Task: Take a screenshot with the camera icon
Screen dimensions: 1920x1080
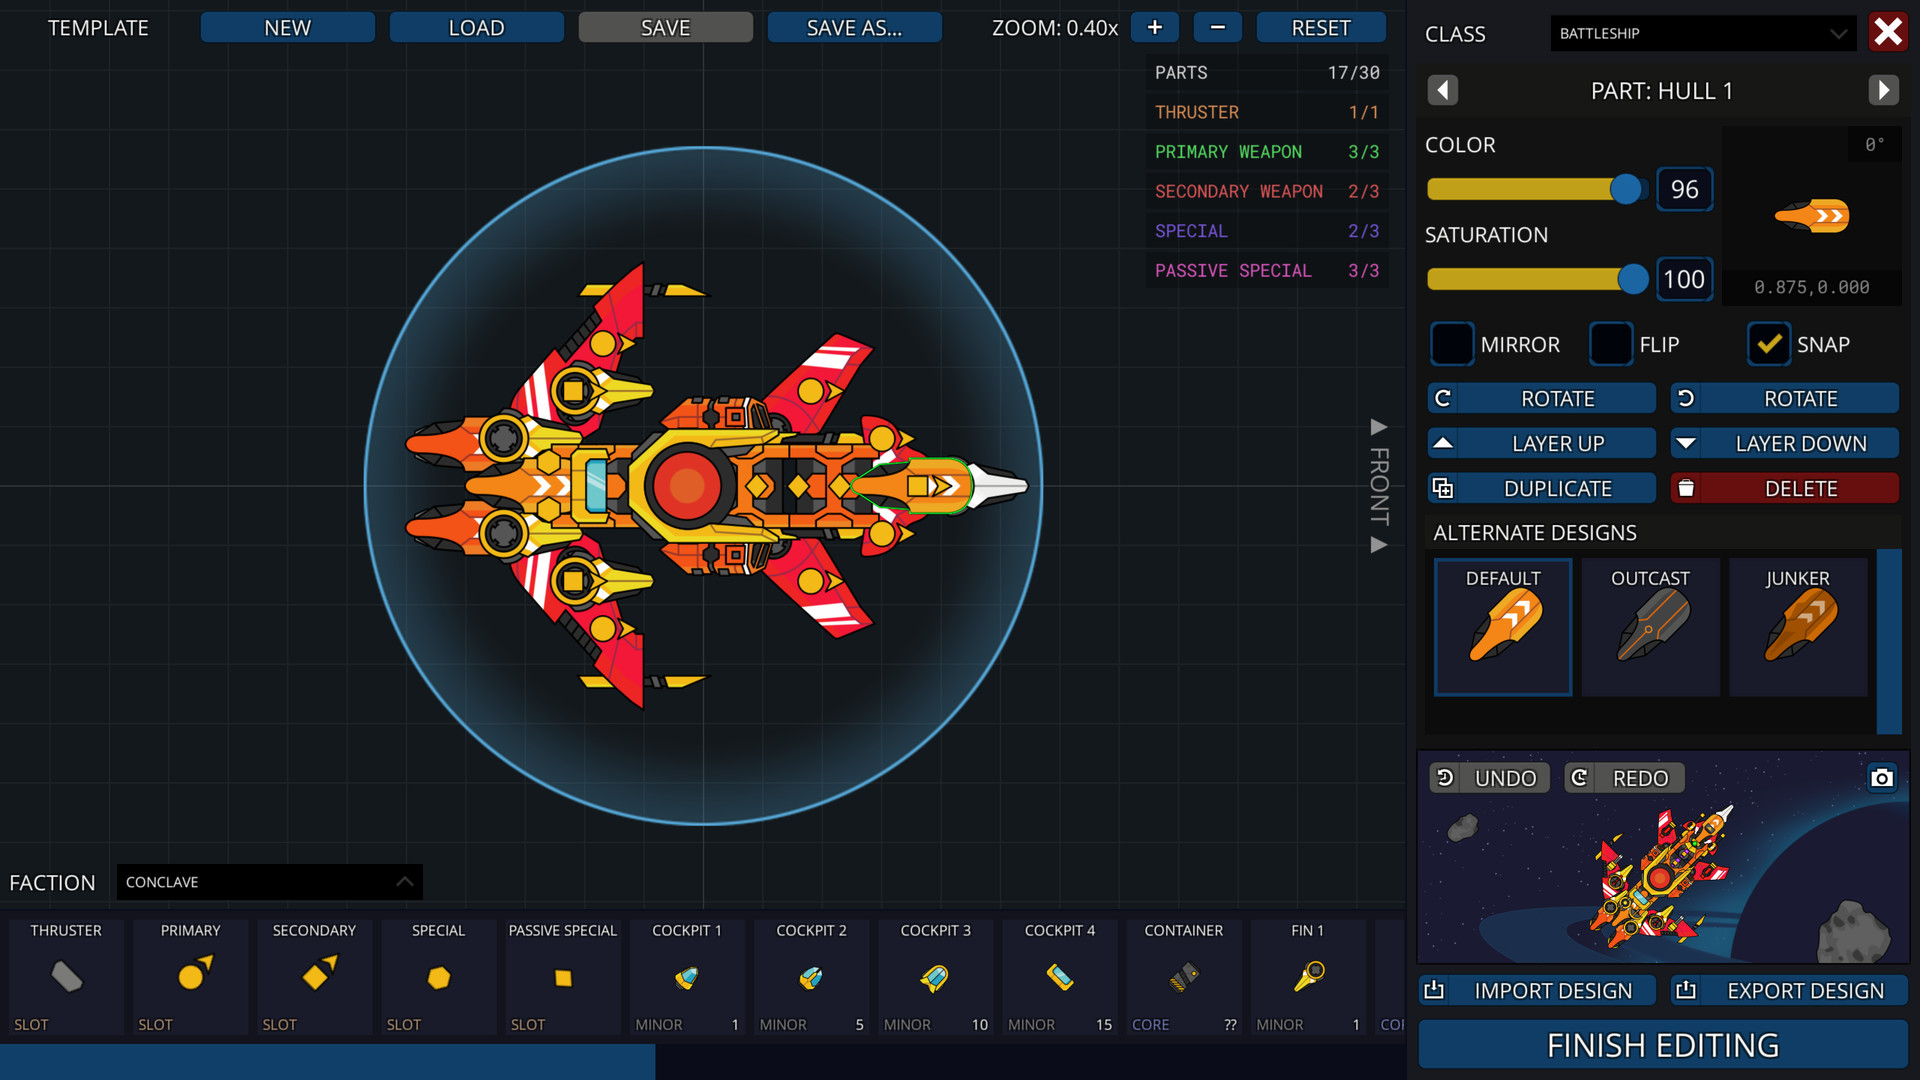Action: (1882, 778)
